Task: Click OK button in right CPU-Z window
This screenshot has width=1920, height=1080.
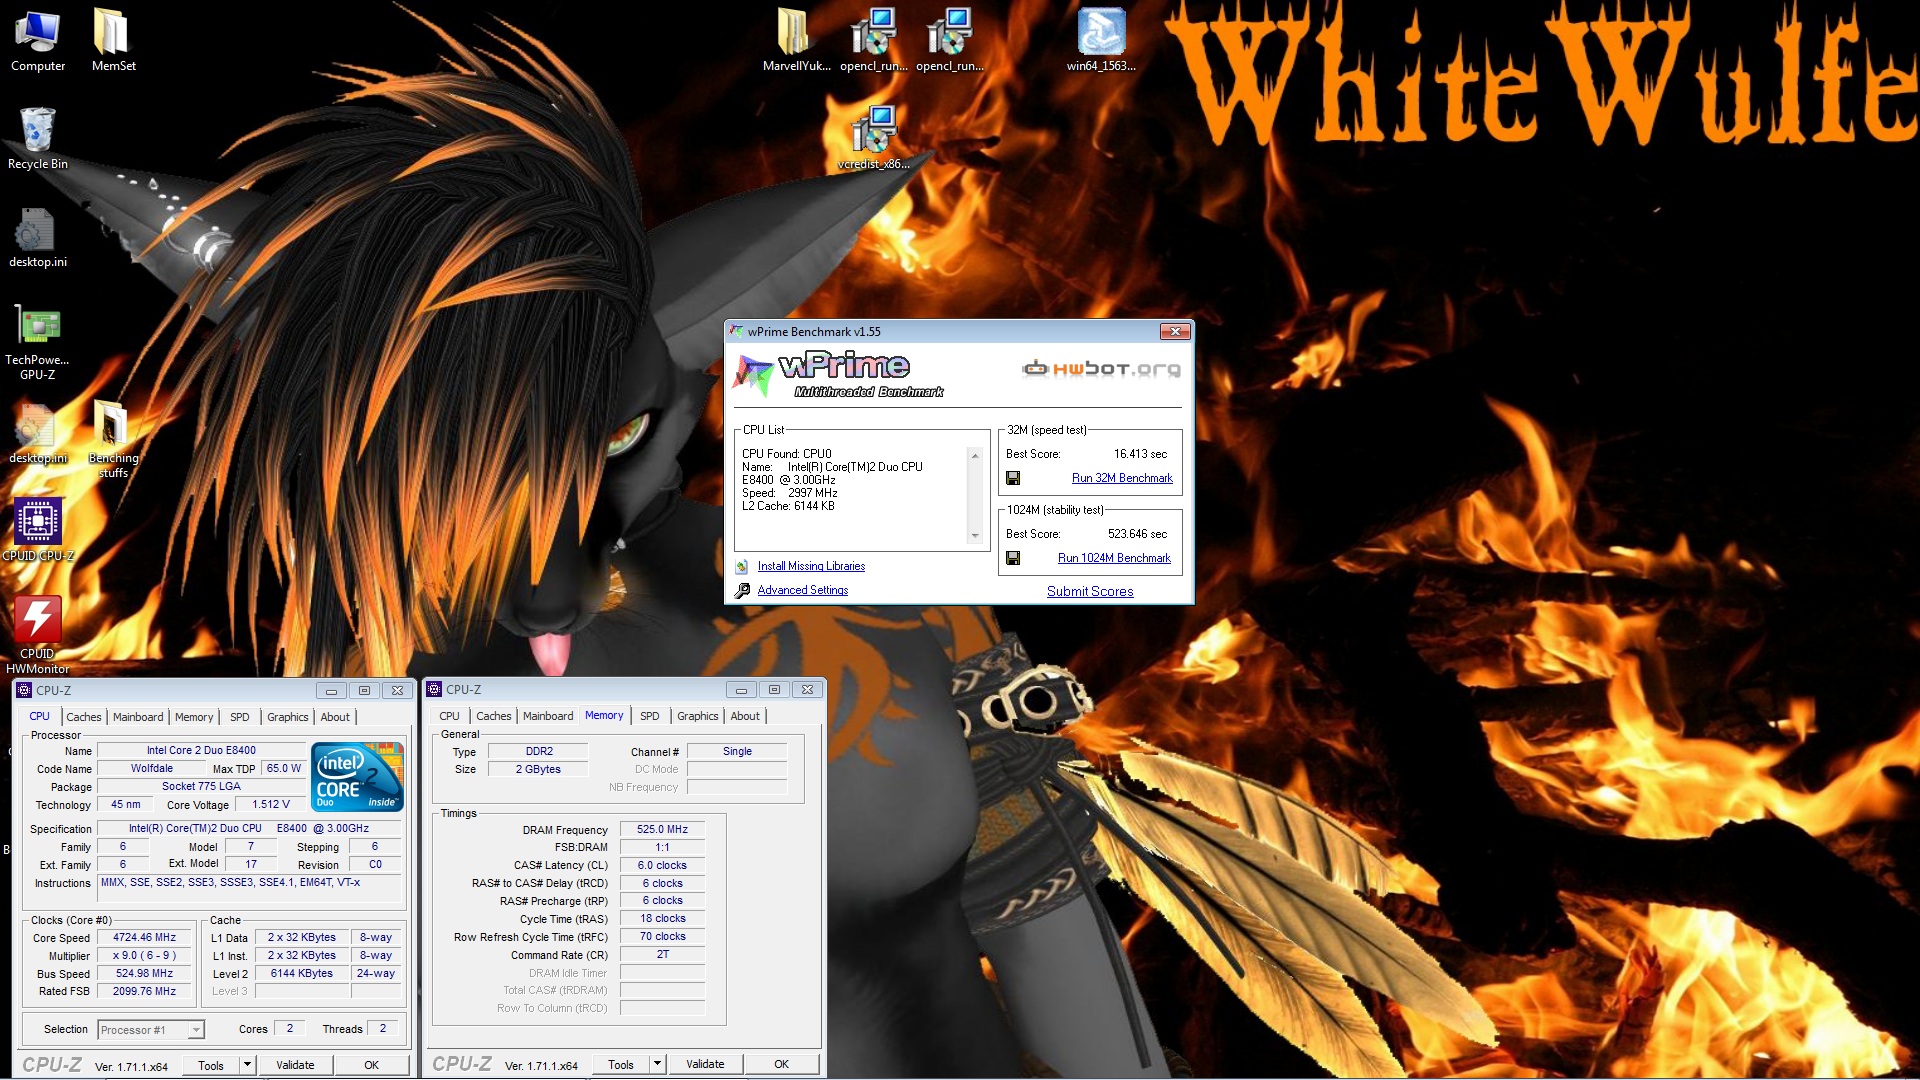Action: click(782, 1064)
